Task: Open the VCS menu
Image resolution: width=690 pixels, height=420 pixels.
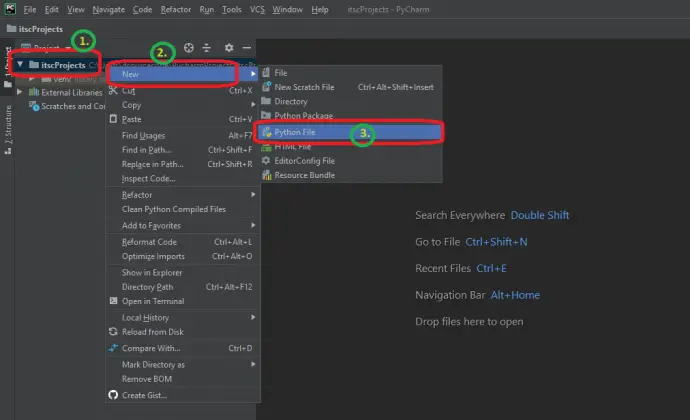Action: [257, 9]
